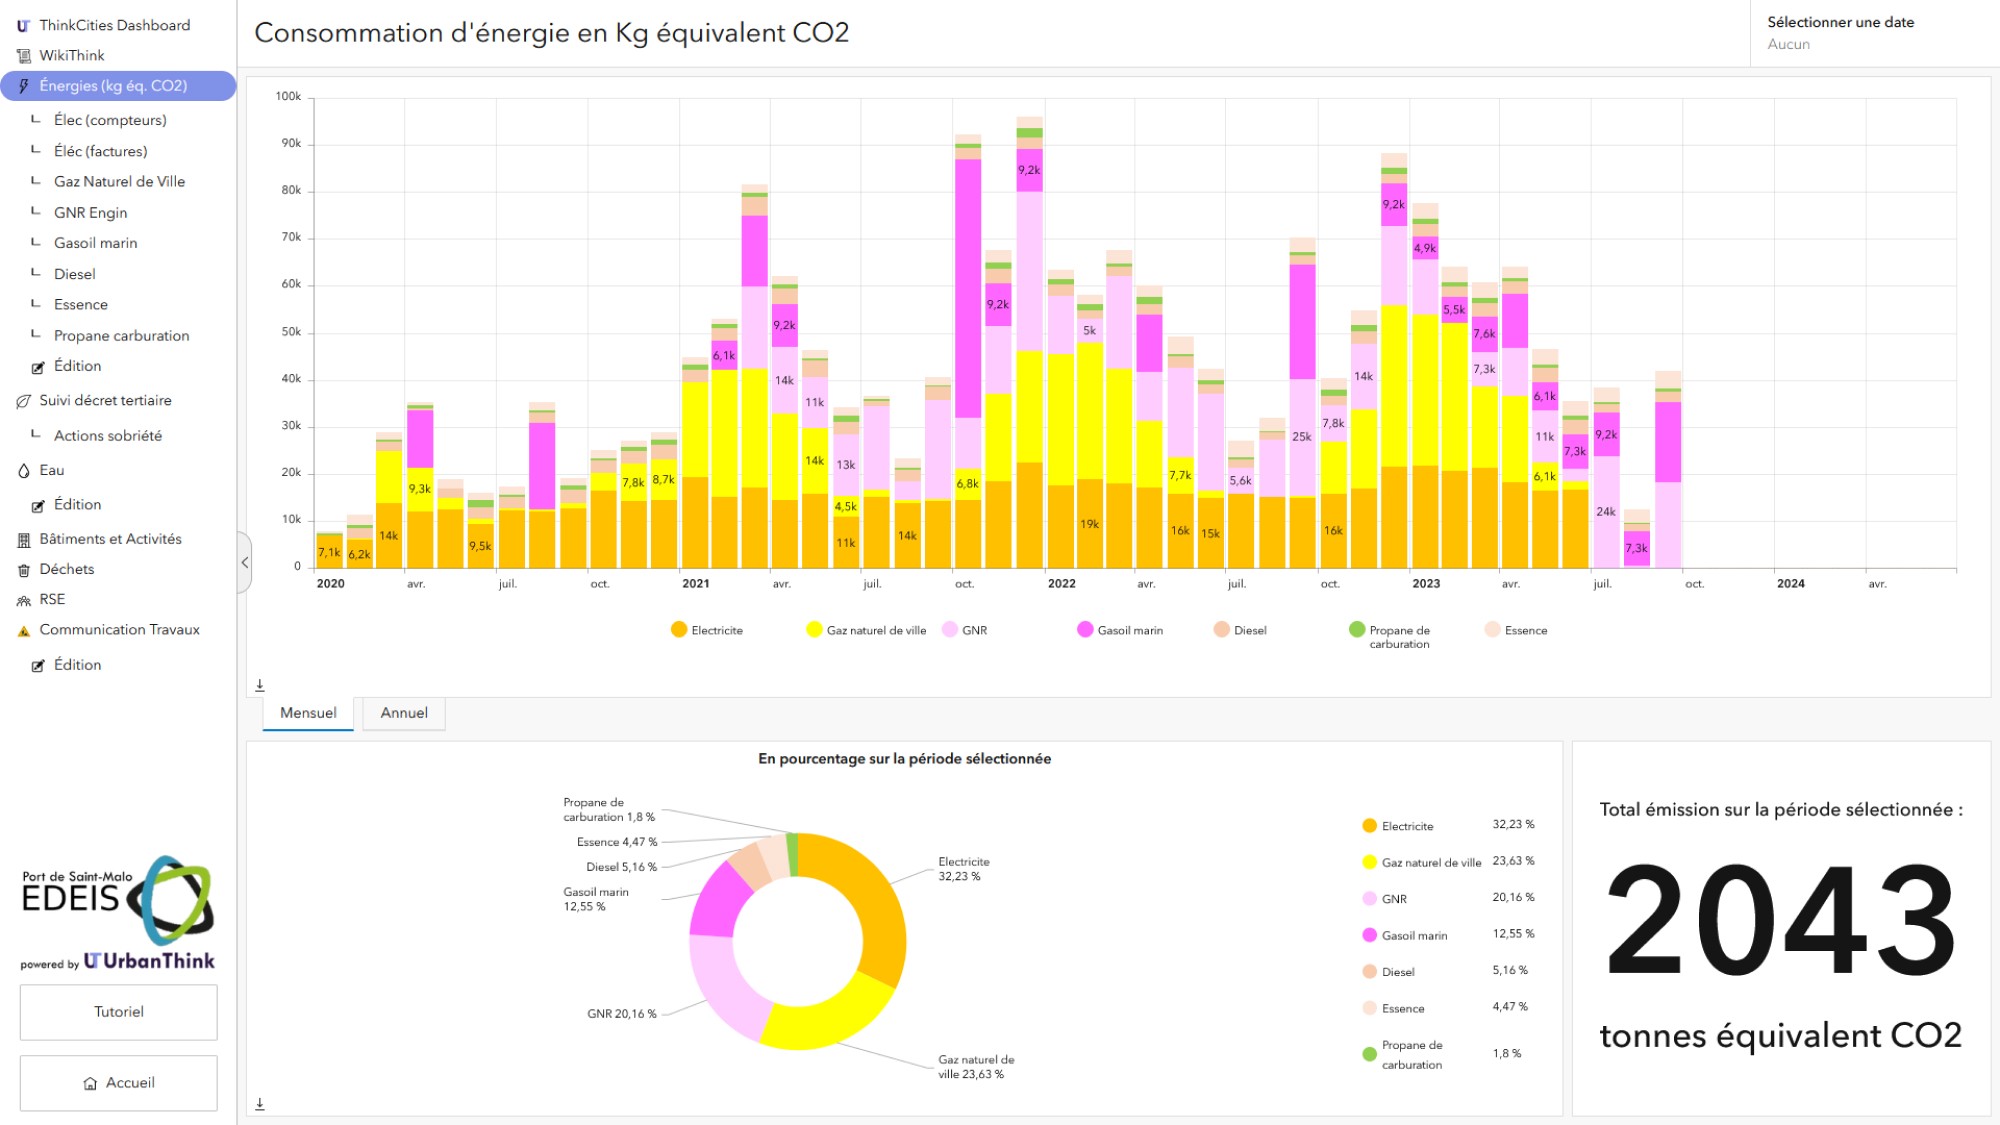
Task: Go to Accueil home page
Action: 119,1083
